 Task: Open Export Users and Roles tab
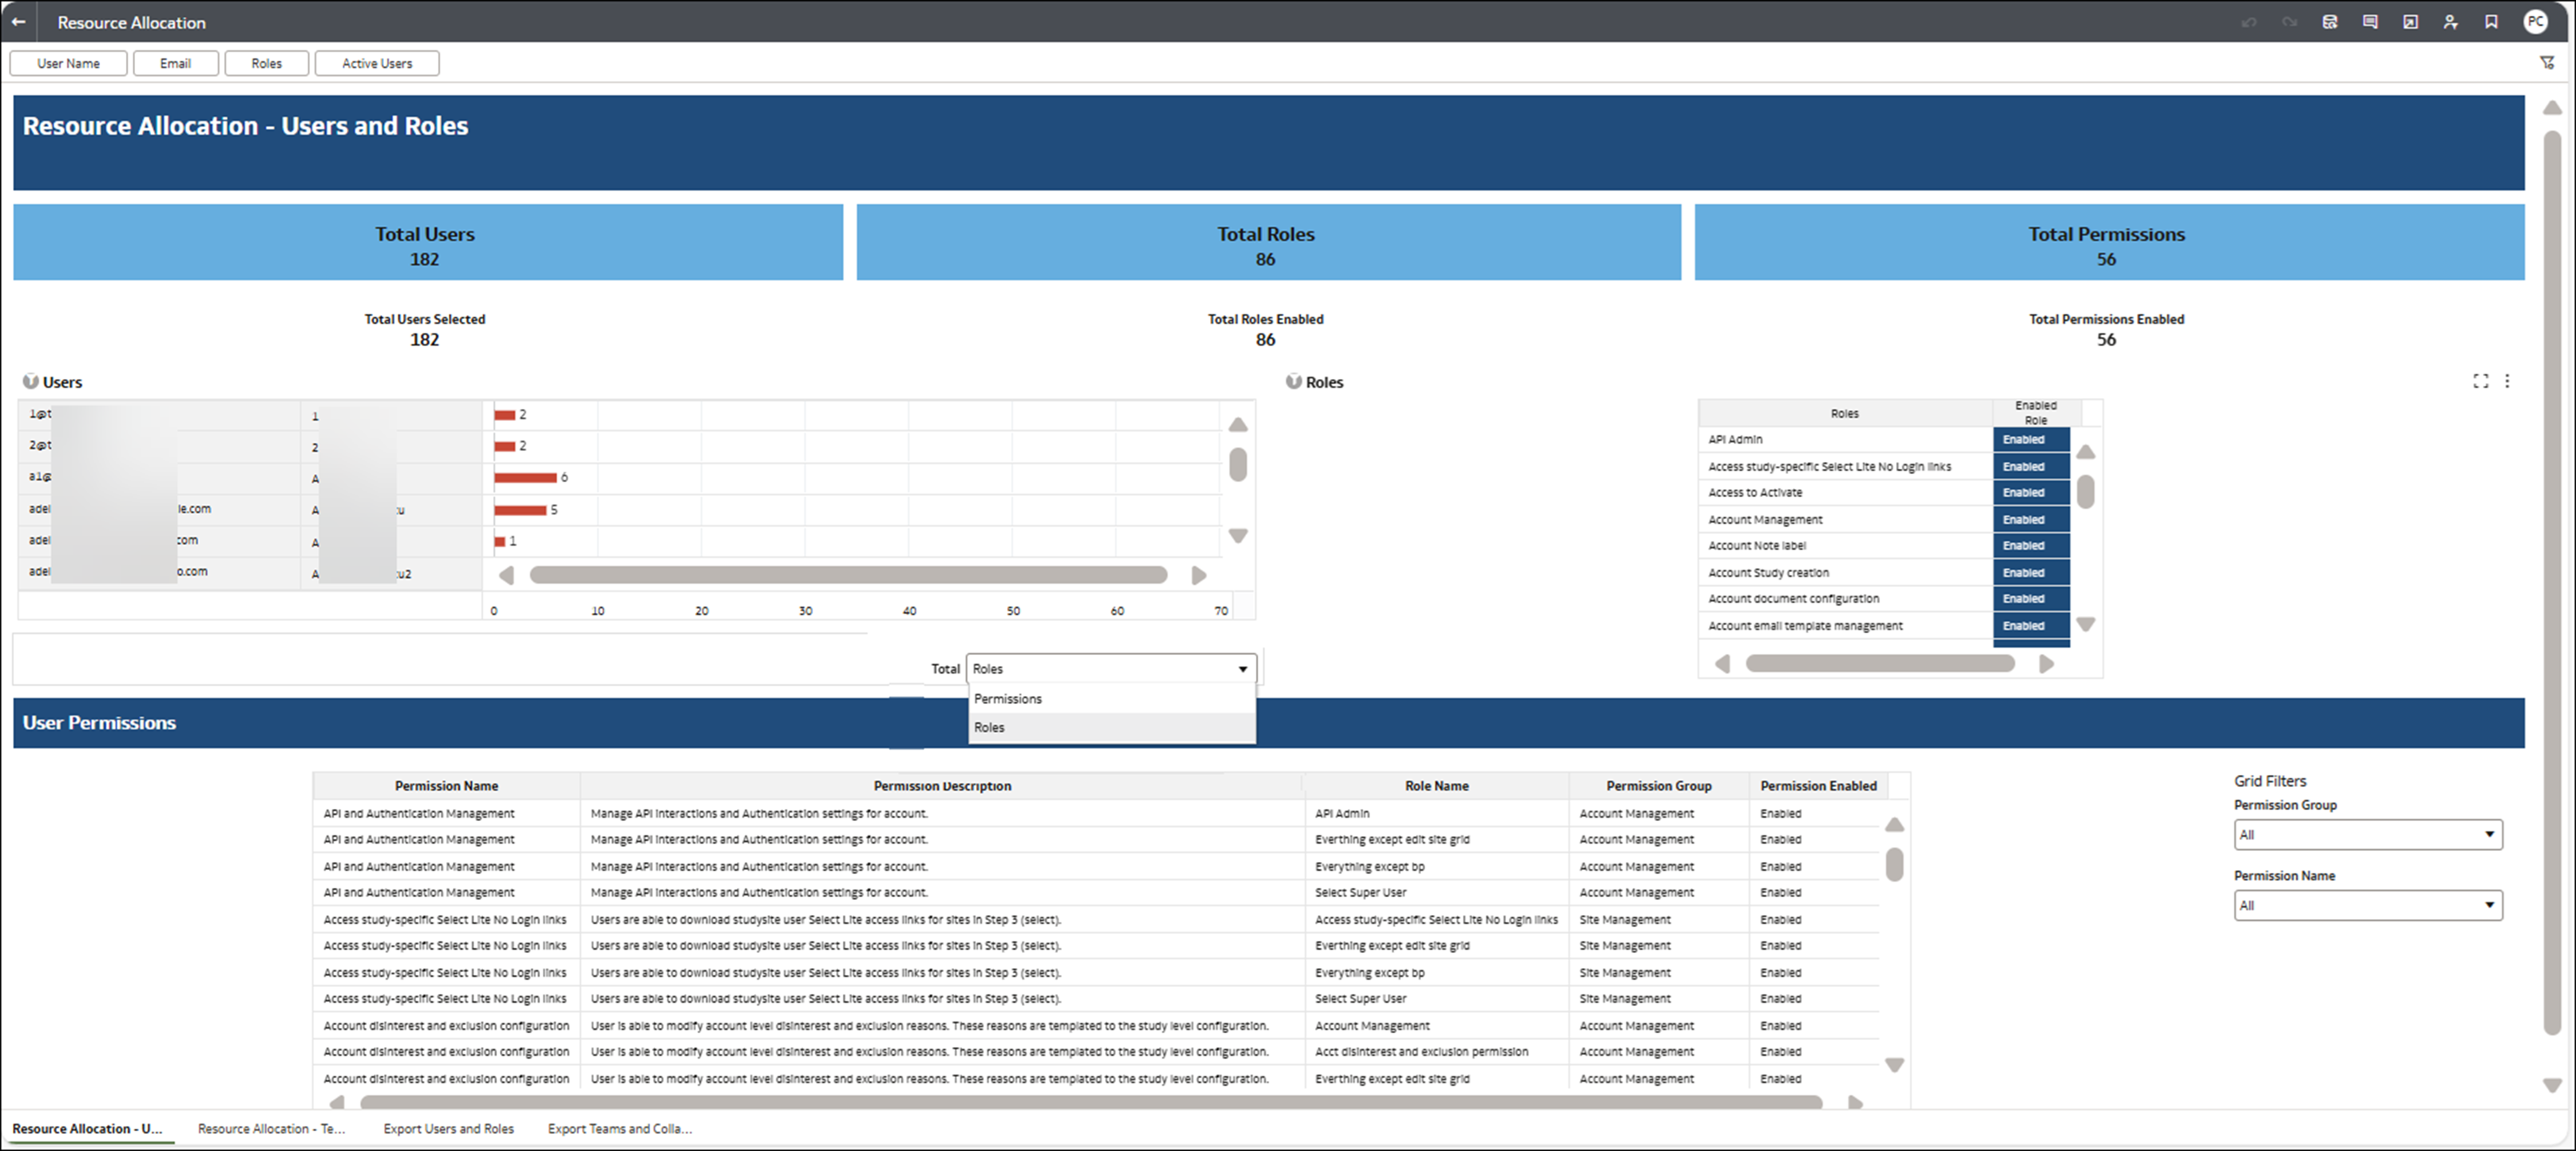point(448,1128)
